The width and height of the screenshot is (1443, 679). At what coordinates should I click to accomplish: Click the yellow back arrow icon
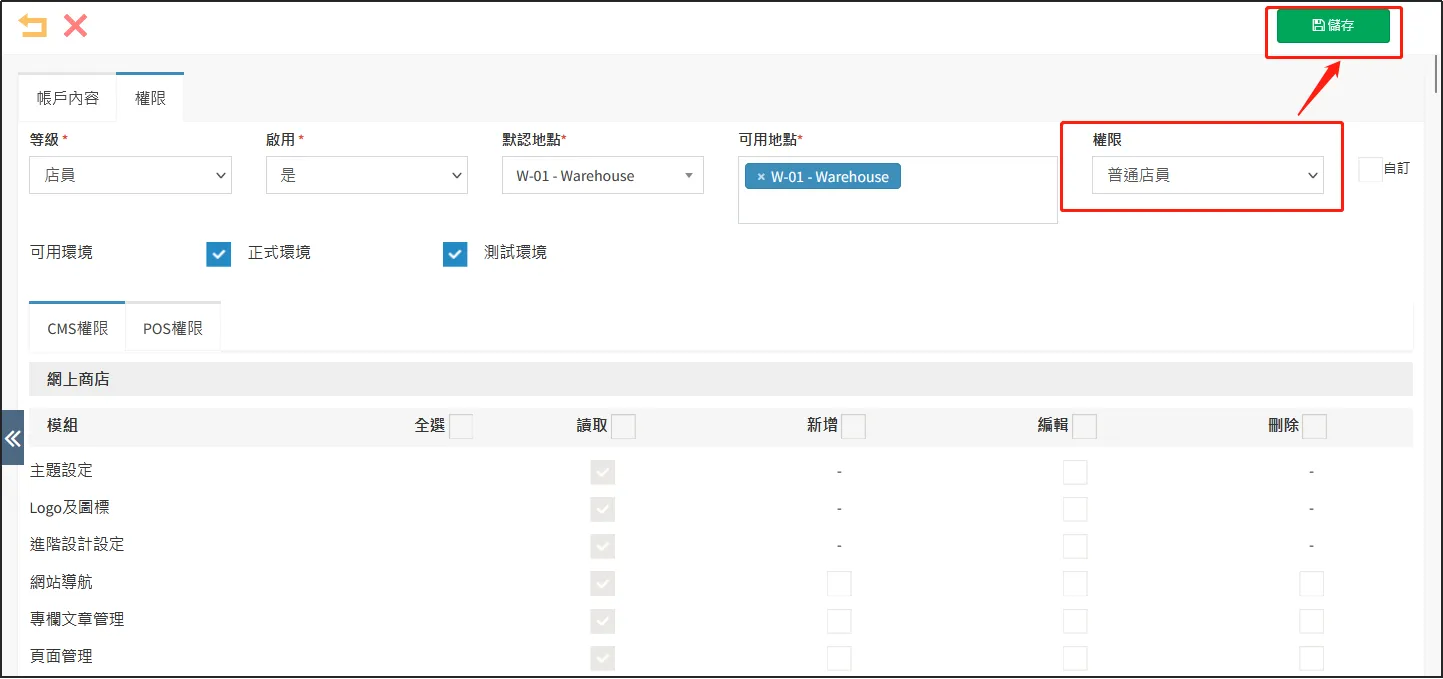(x=31, y=27)
